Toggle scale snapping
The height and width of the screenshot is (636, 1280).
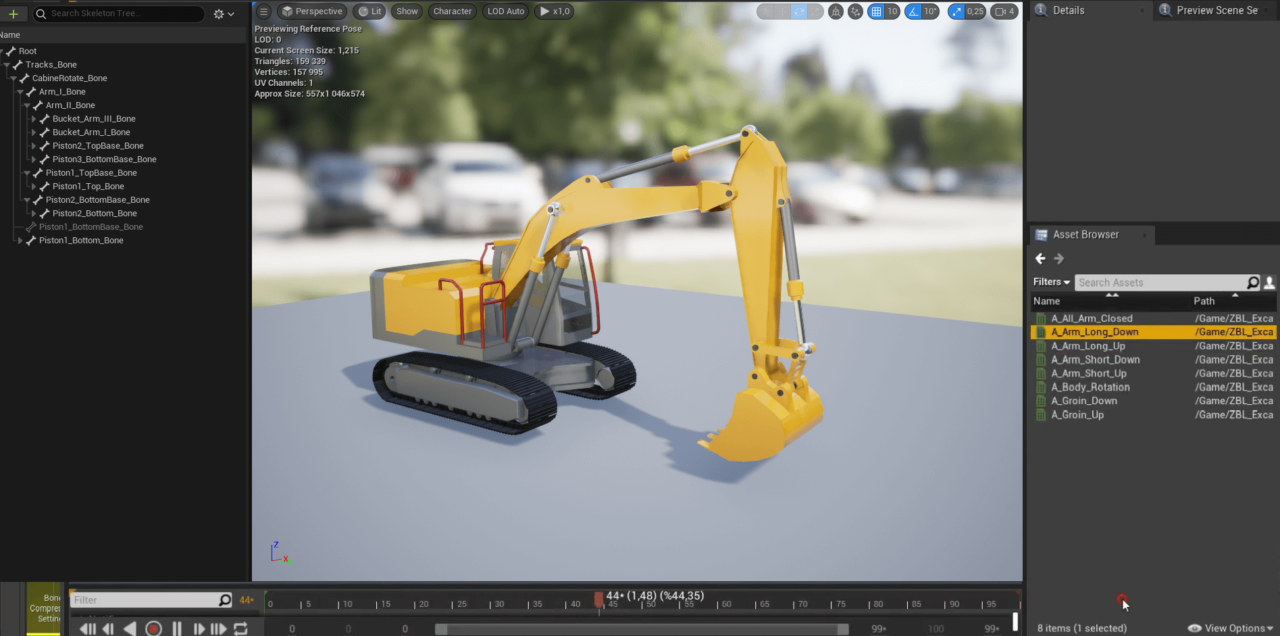pyautogui.click(x=956, y=11)
